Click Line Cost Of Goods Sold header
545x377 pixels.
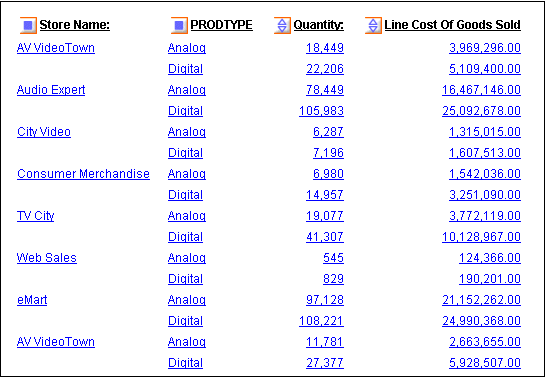click(453, 25)
